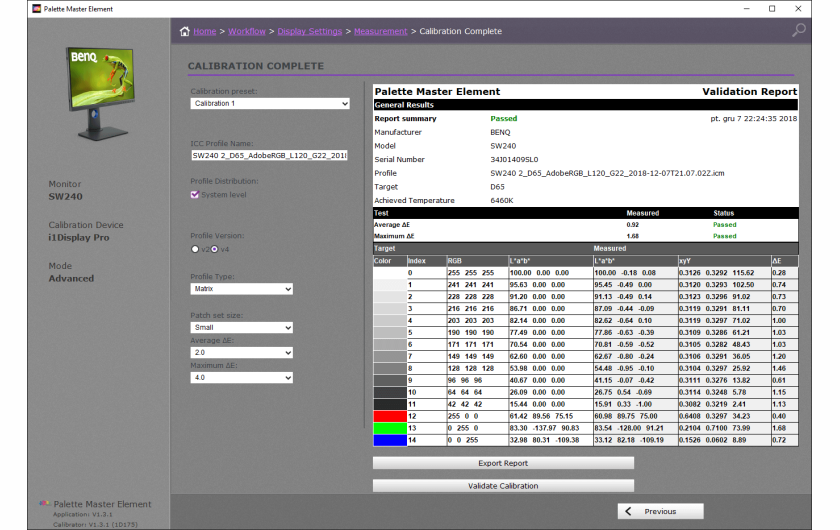The width and height of the screenshot is (840, 530).
Task: Navigate to Workflow breadcrumb link
Action: [247, 31]
